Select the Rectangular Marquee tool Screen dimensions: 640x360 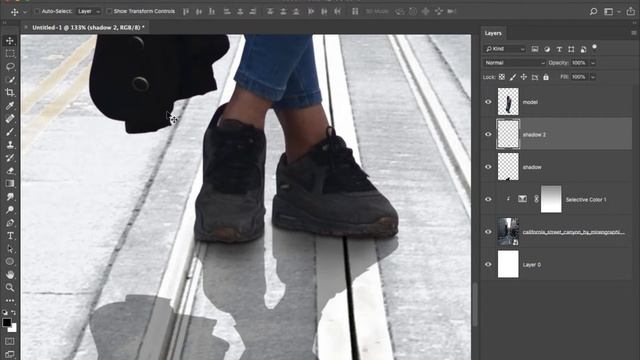coord(10,53)
